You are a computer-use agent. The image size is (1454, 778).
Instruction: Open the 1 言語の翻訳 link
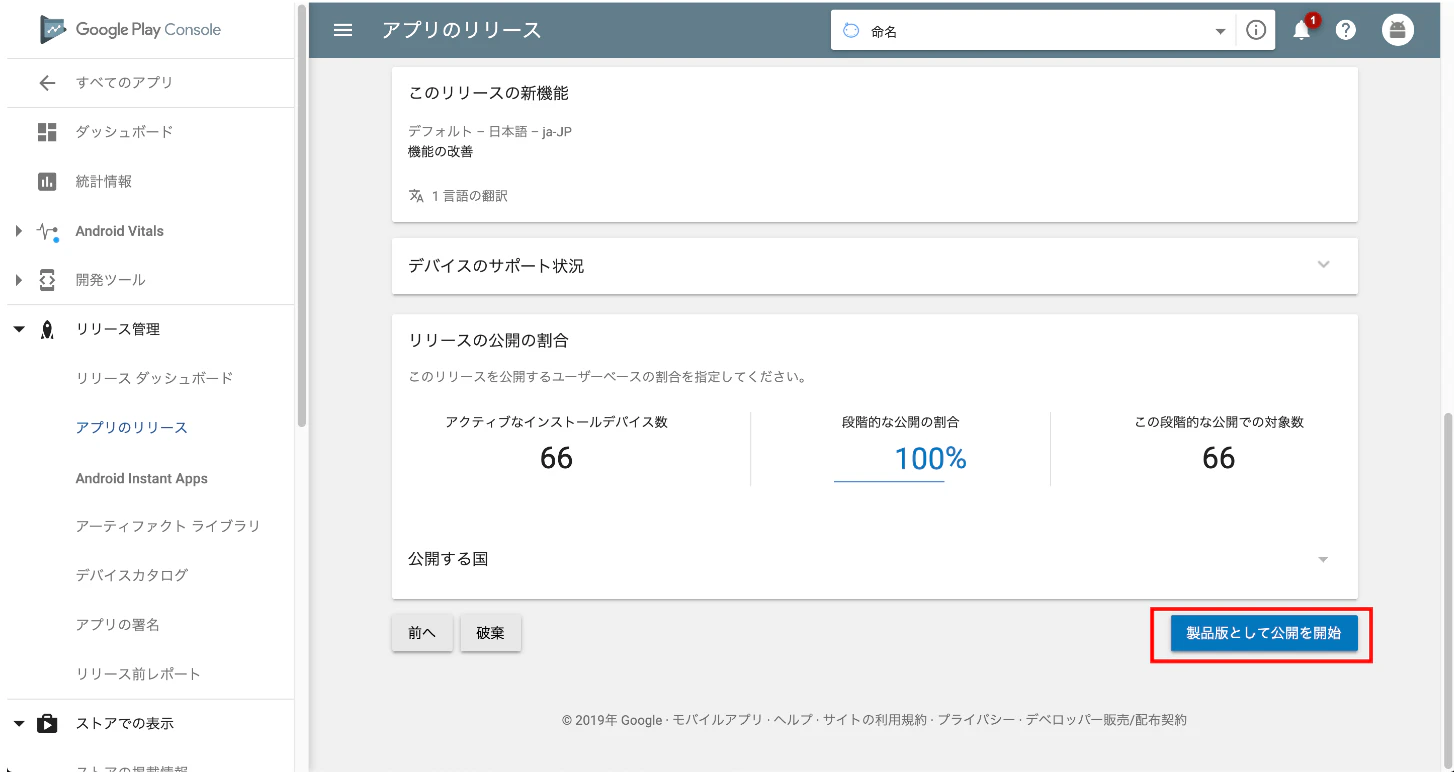(x=470, y=196)
